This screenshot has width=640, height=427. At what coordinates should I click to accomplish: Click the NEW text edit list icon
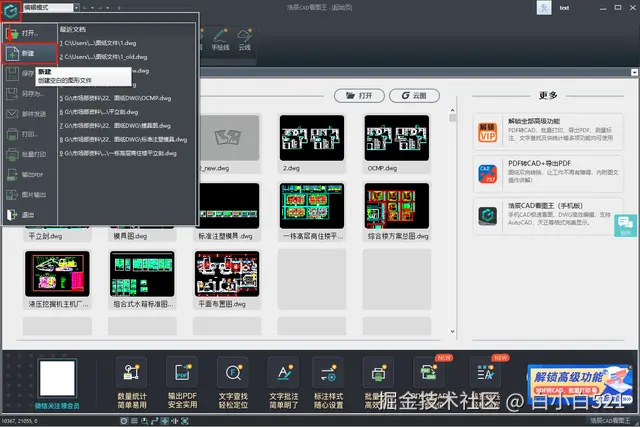tap(485, 373)
